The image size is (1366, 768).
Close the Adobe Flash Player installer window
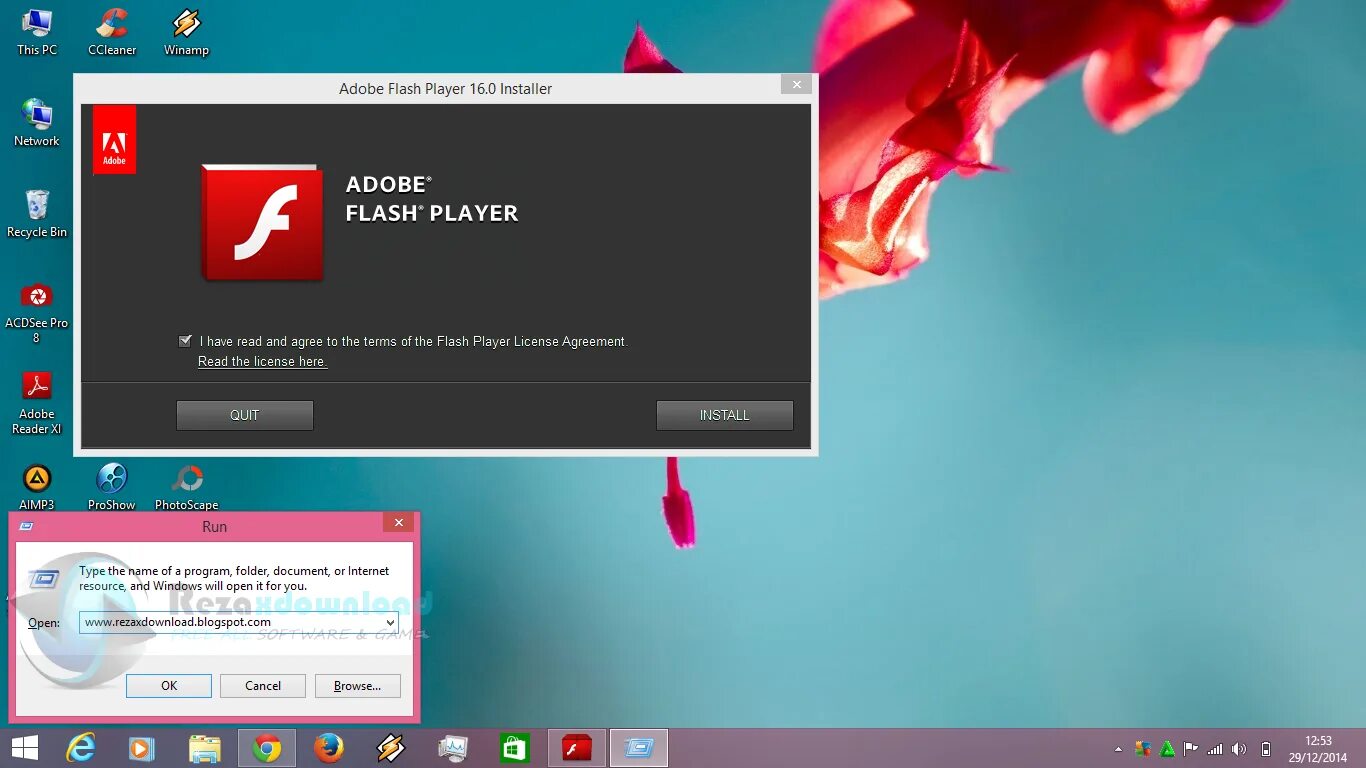[x=796, y=85]
